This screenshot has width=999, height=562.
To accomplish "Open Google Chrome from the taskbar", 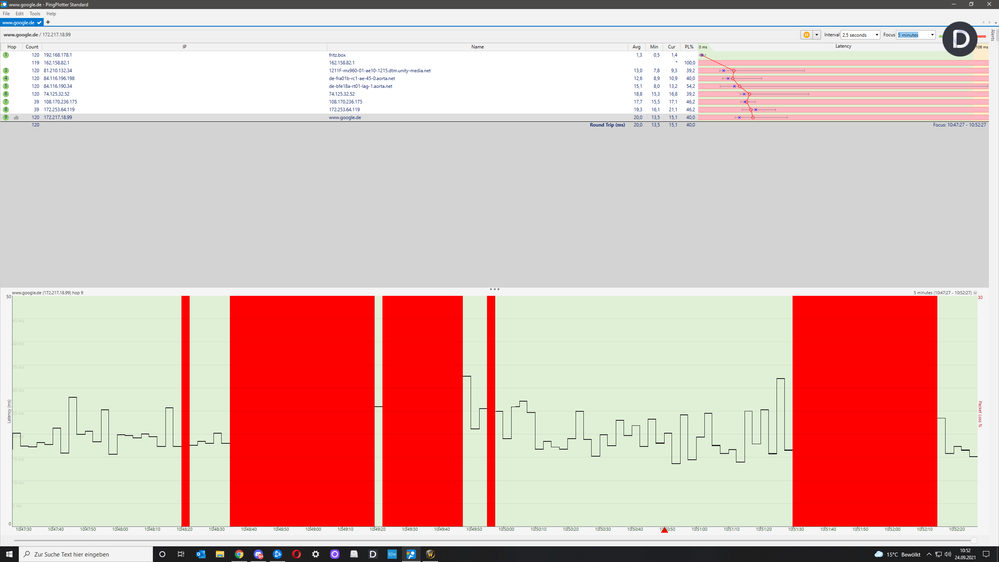I will tap(239, 554).
